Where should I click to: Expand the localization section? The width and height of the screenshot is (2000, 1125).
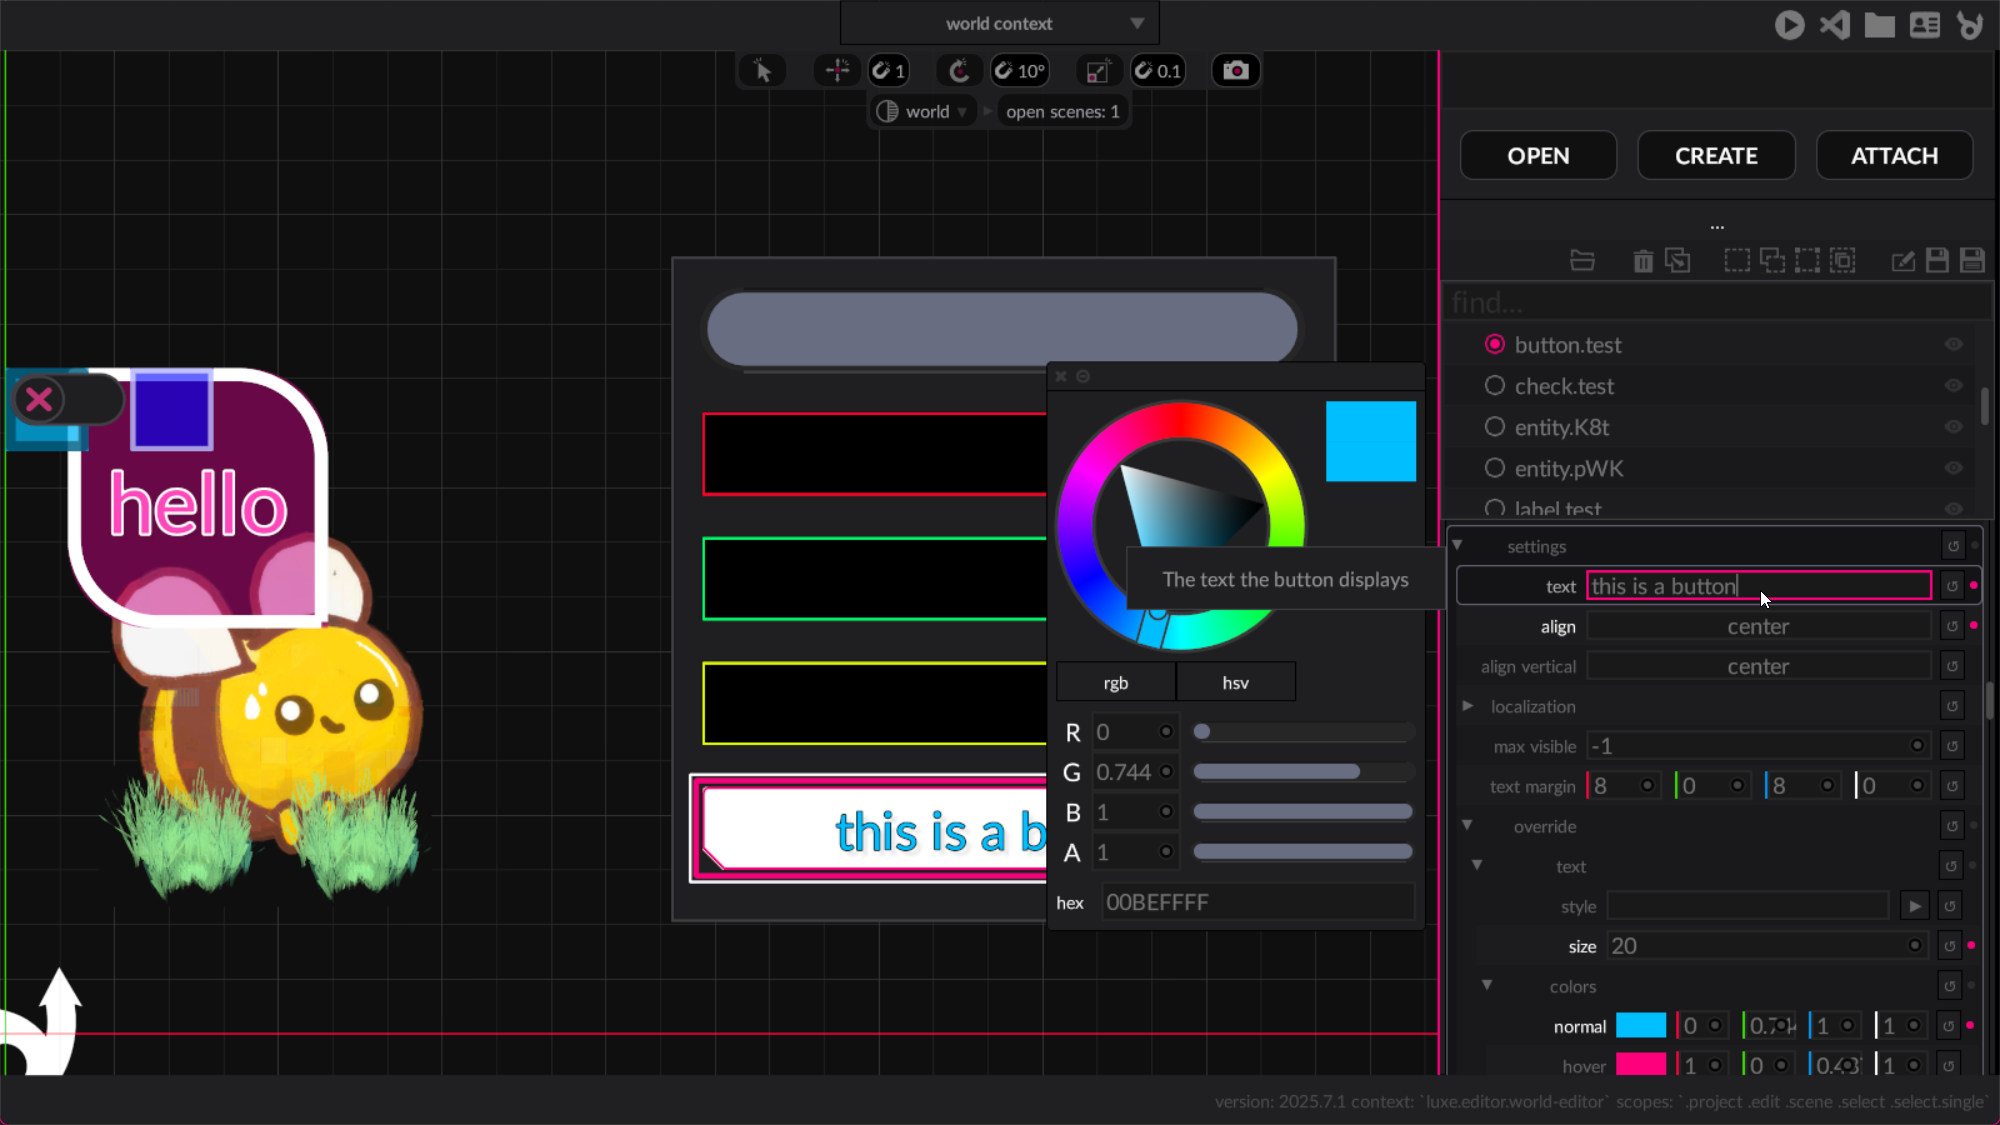pyautogui.click(x=1467, y=706)
